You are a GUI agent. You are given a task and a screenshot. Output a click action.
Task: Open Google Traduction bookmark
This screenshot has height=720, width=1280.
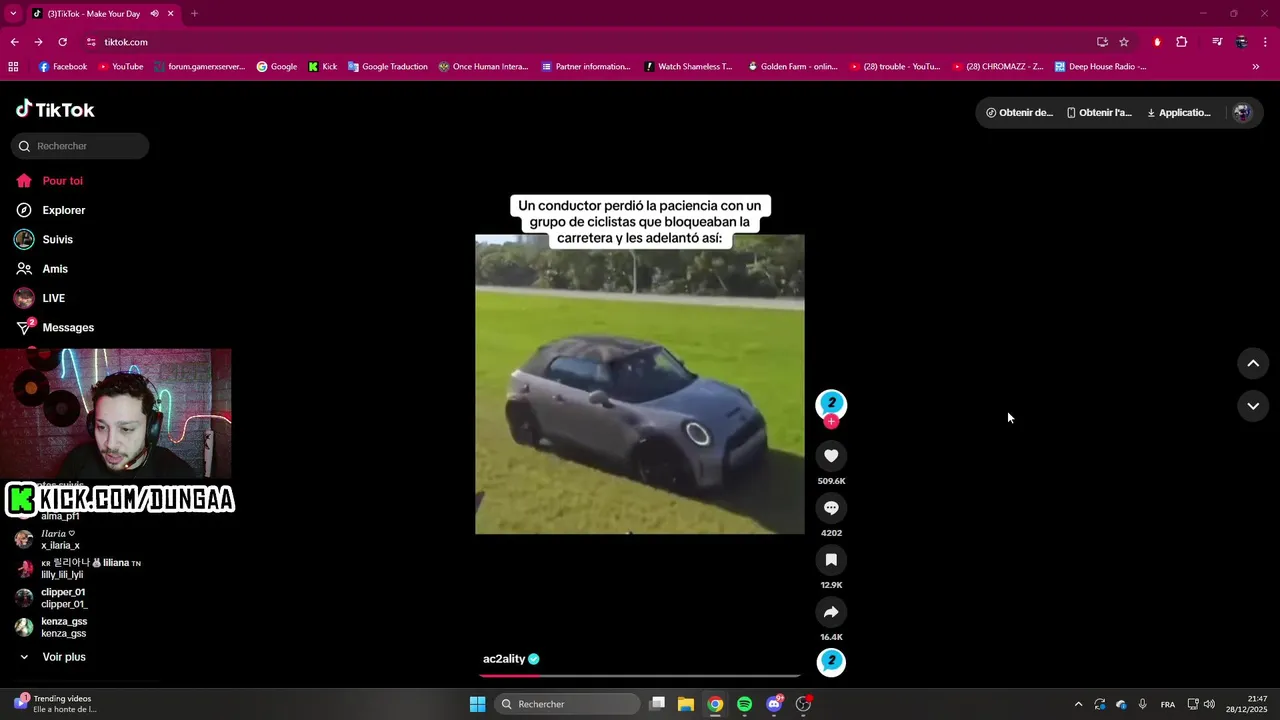click(x=388, y=67)
